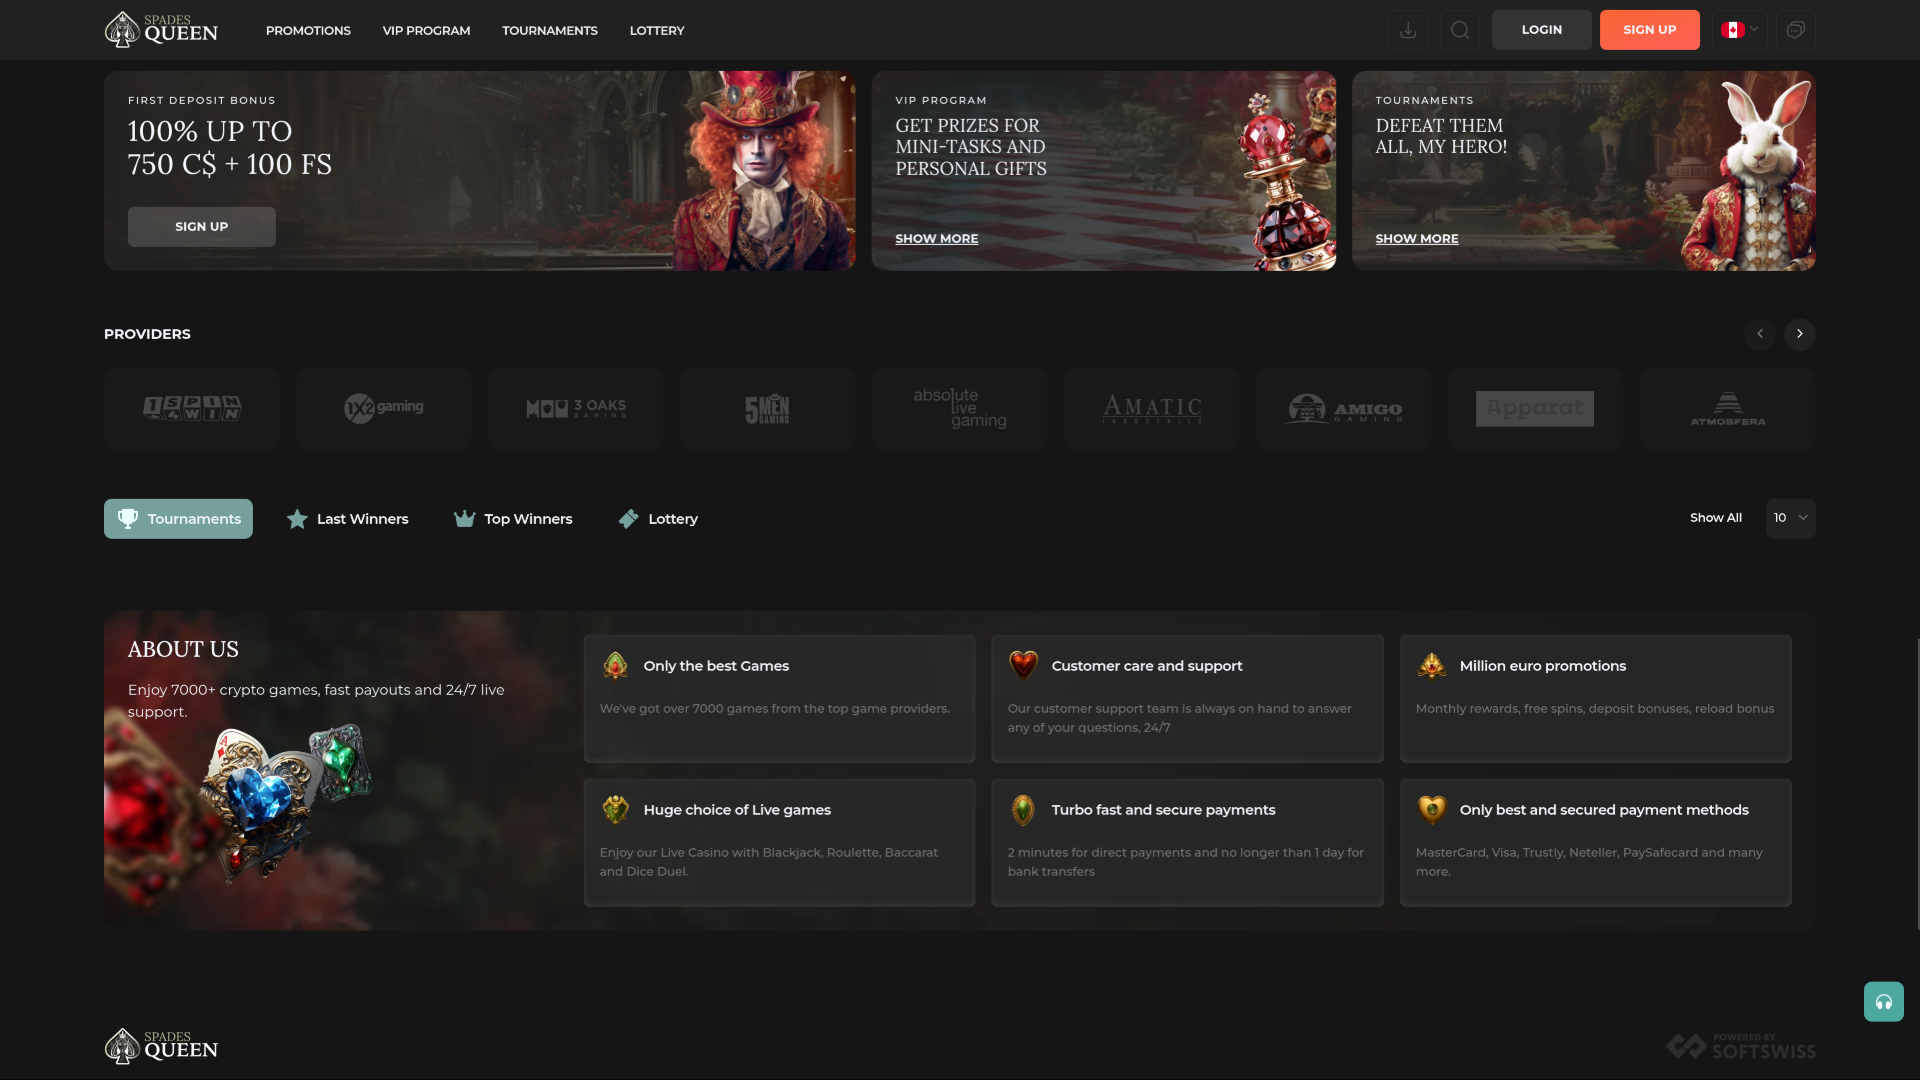Image resolution: width=1920 pixels, height=1080 pixels.
Task: Click the Huge choice of Live games heading
Action: pos(737,810)
